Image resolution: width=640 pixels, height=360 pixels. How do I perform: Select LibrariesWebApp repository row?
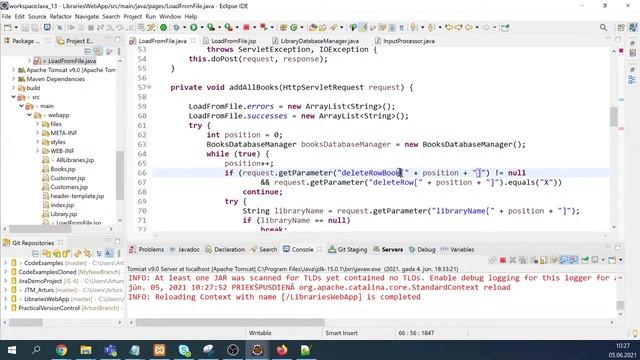(x=64, y=299)
